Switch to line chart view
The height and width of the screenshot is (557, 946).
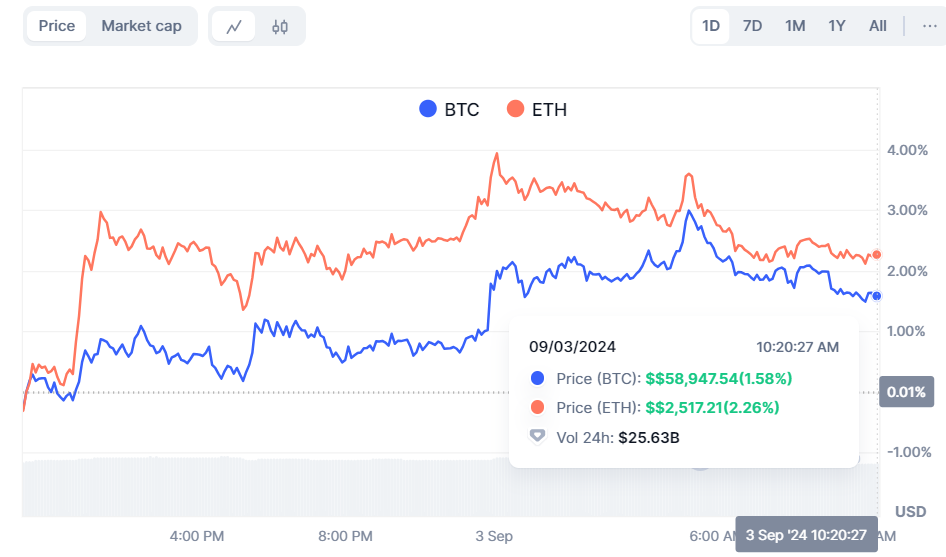point(234,27)
